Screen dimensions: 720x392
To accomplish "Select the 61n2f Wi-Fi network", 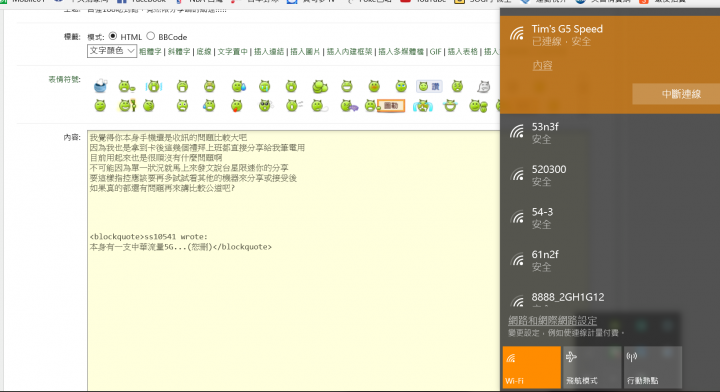I will [610, 260].
